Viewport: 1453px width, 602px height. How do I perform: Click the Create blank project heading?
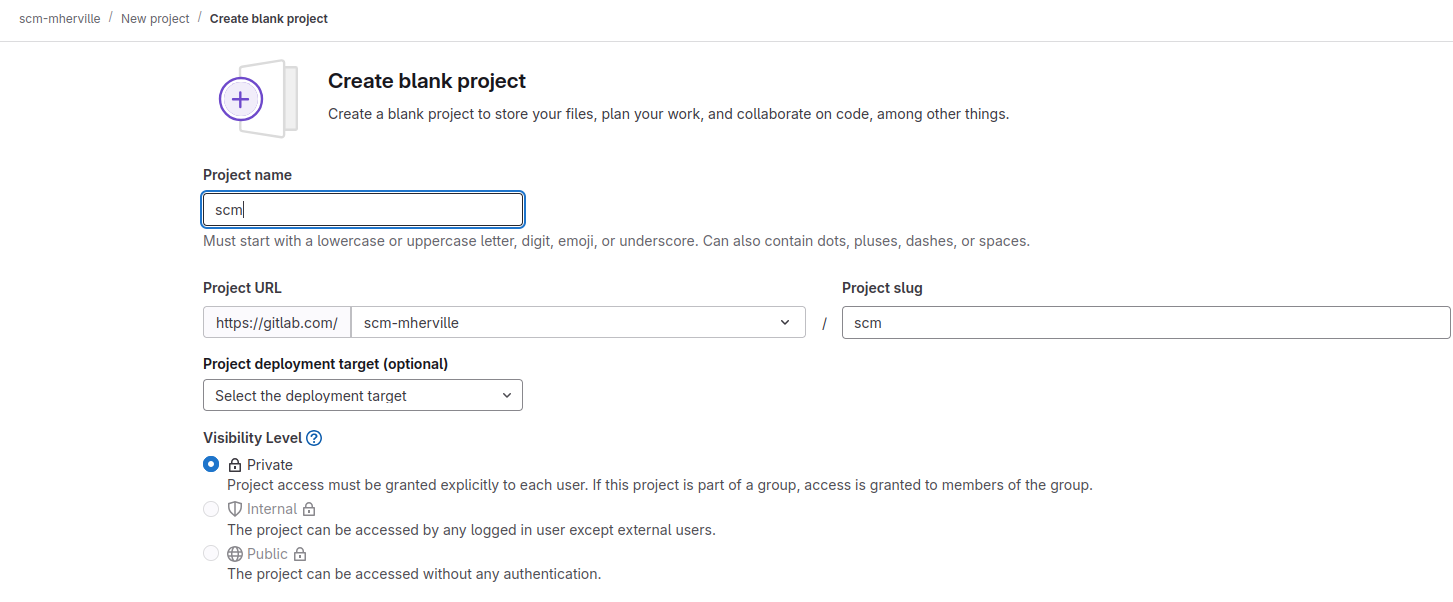(x=427, y=81)
